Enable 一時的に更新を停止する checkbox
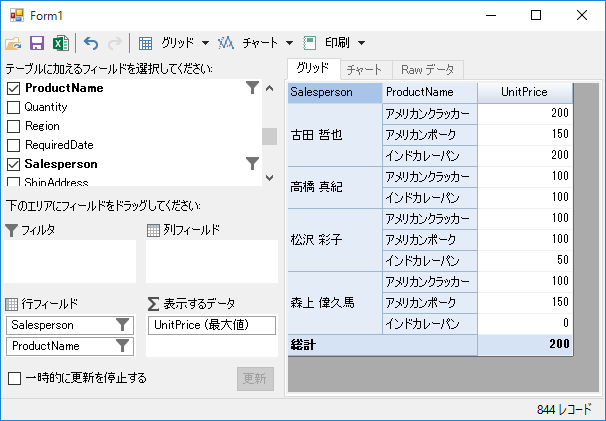This screenshot has width=606, height=421. (14, 378)
